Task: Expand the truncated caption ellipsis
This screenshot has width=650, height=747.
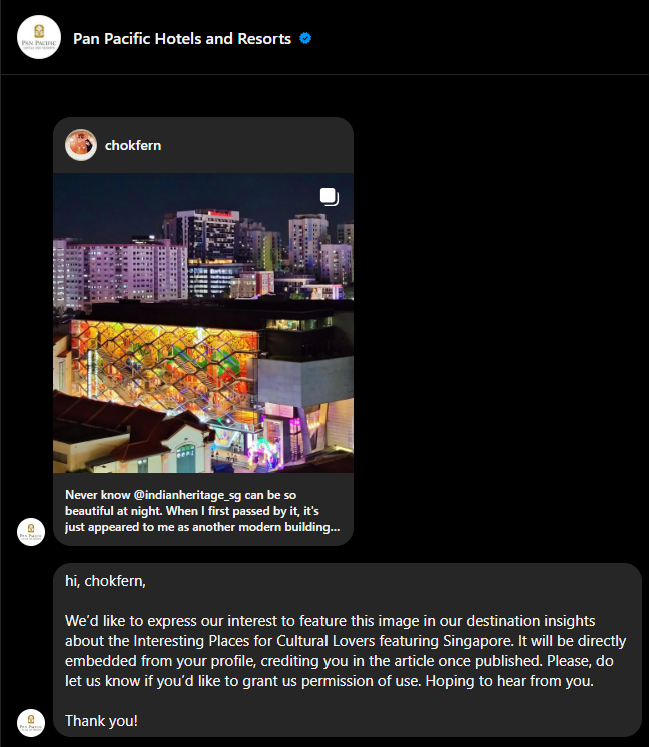Action: click(x=335, y=527)
